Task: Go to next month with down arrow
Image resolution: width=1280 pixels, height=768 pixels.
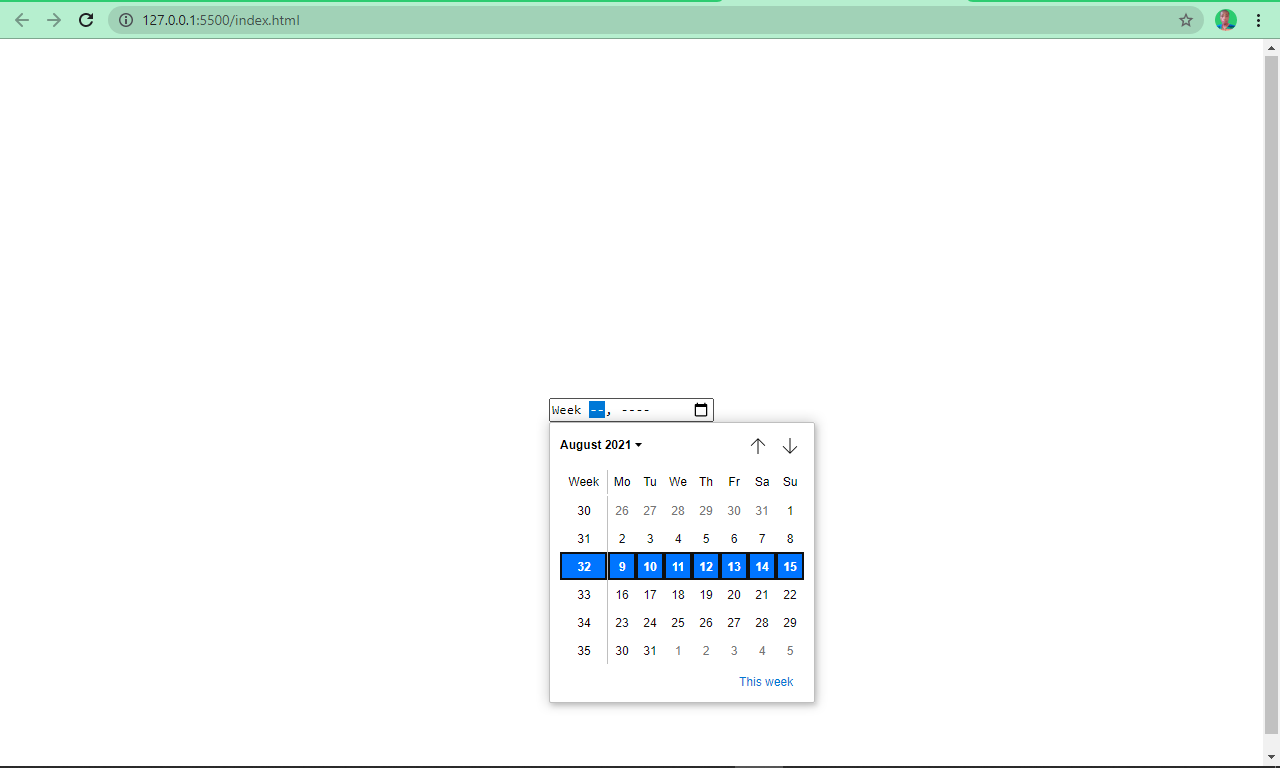Action: tap(790, 446)
